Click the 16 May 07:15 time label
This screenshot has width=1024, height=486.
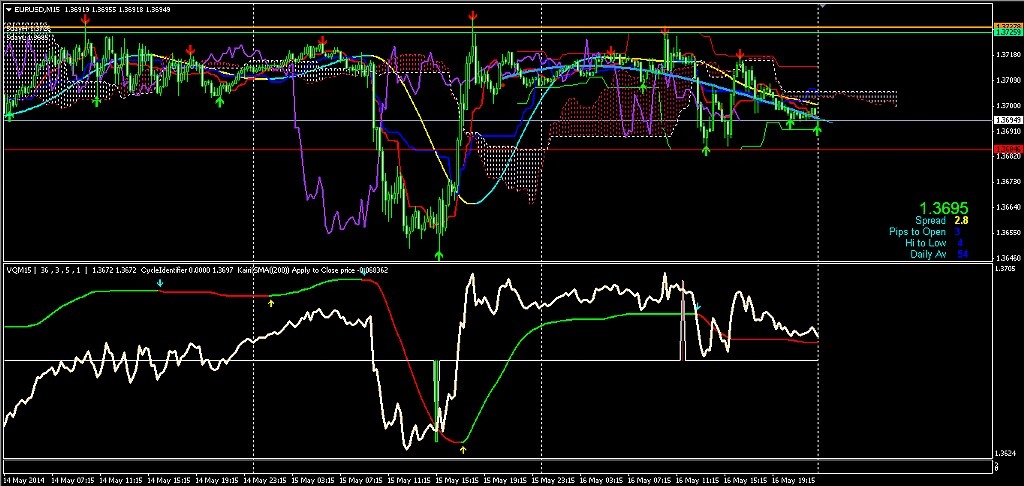point(650,480)
